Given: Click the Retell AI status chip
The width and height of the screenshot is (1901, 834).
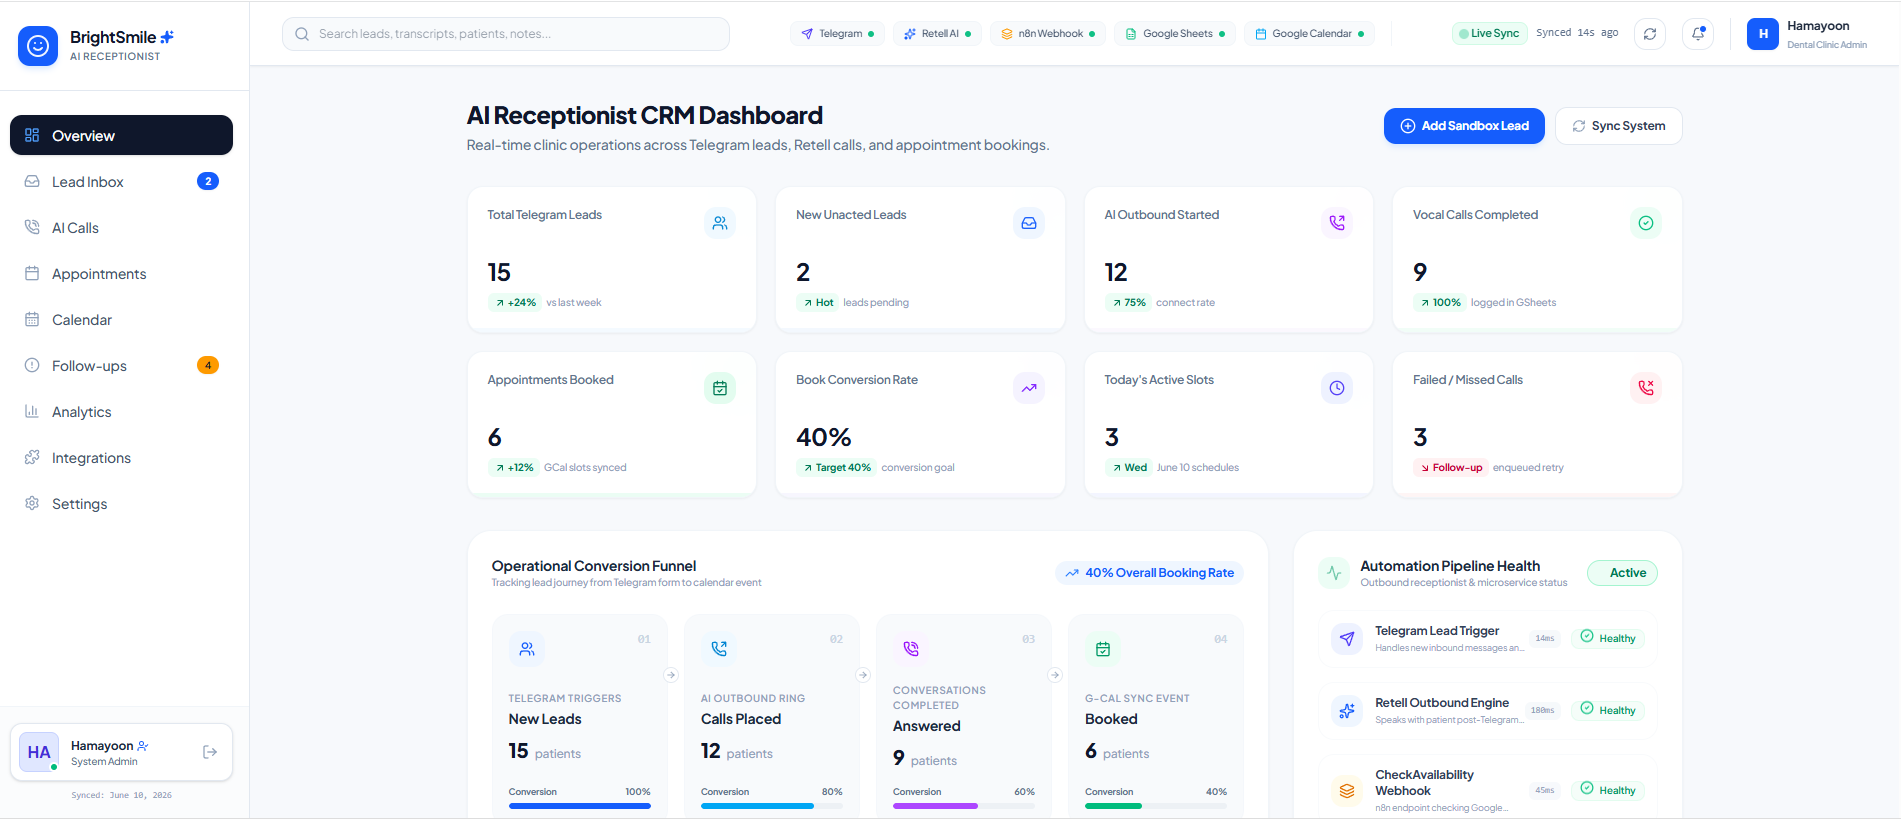Looking at the screenshot, I should 938,34.
